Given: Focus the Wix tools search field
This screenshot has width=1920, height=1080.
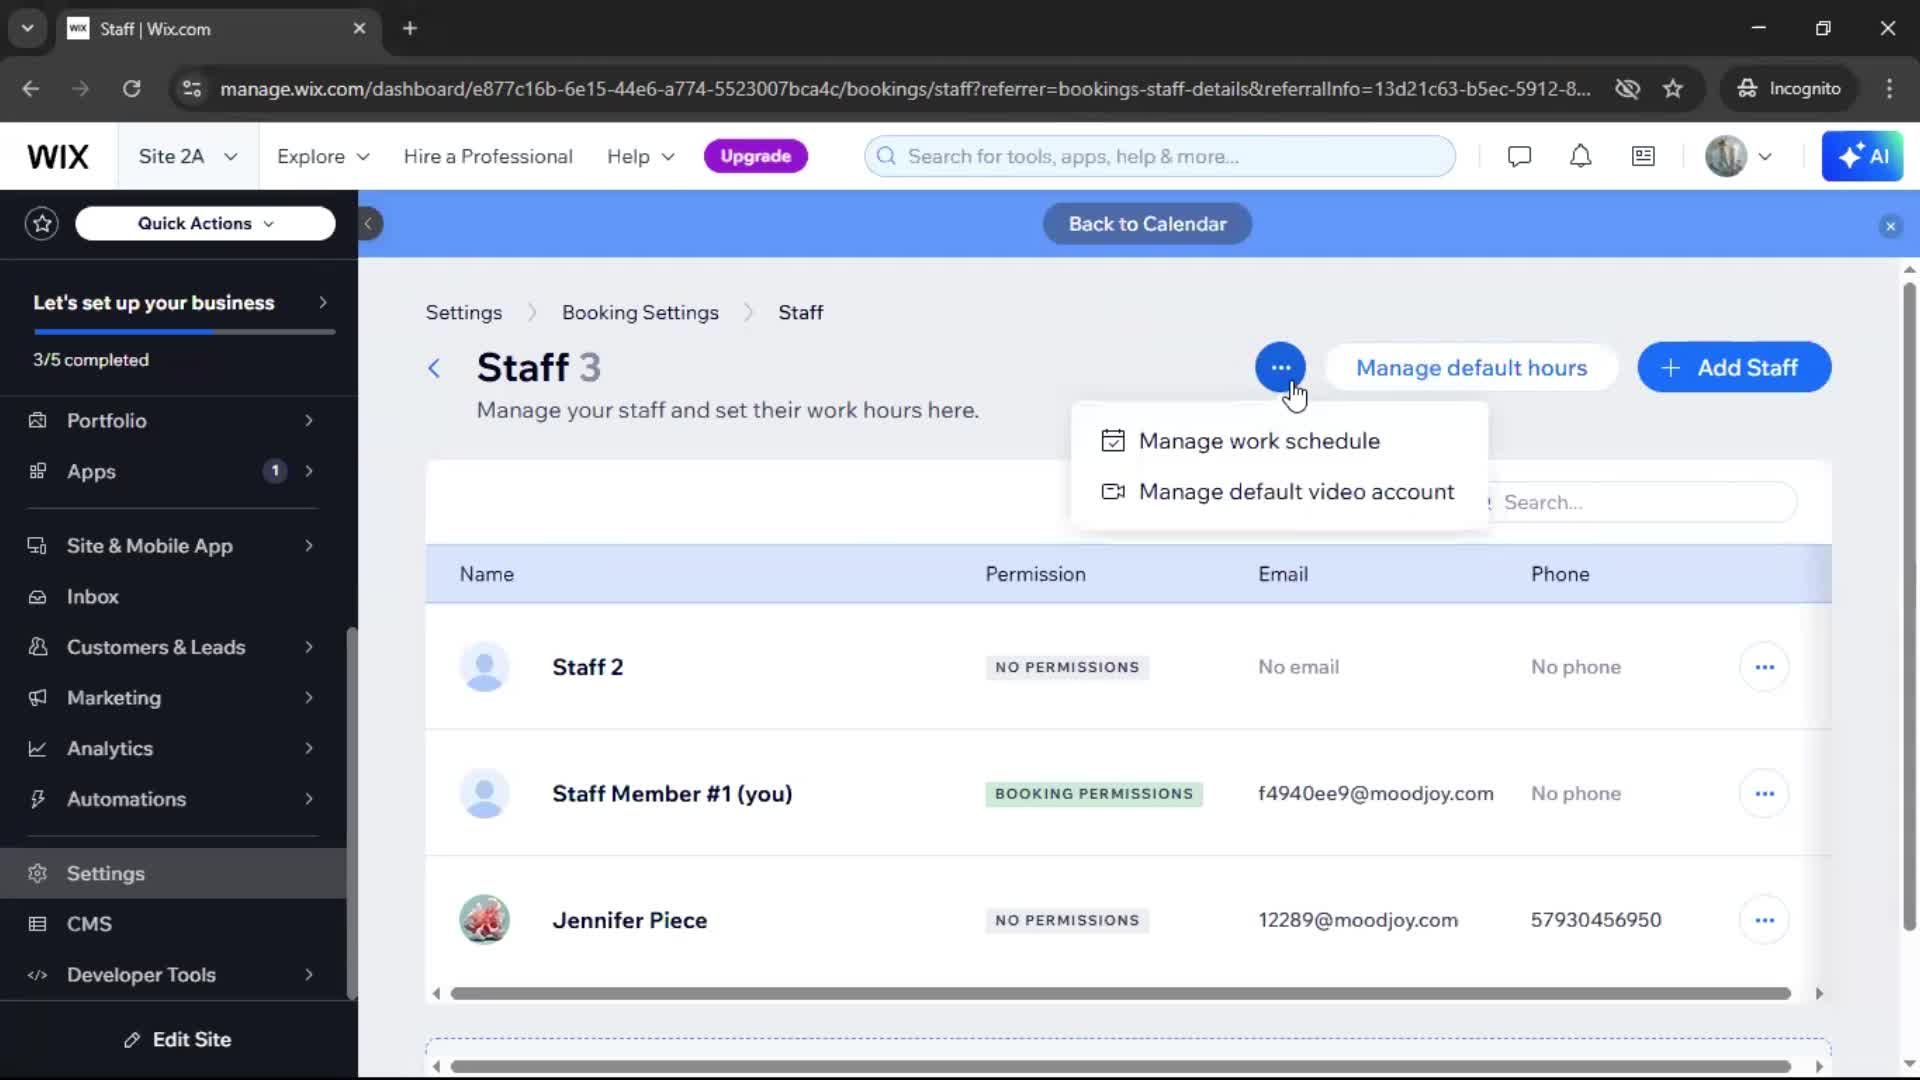Looking at the screenshot, I should [x=1160, y=157].
